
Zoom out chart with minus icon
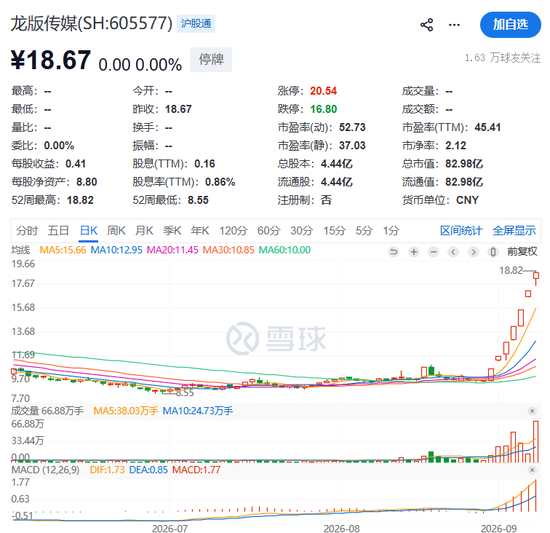pyautogui.click(x=434, y=252)
